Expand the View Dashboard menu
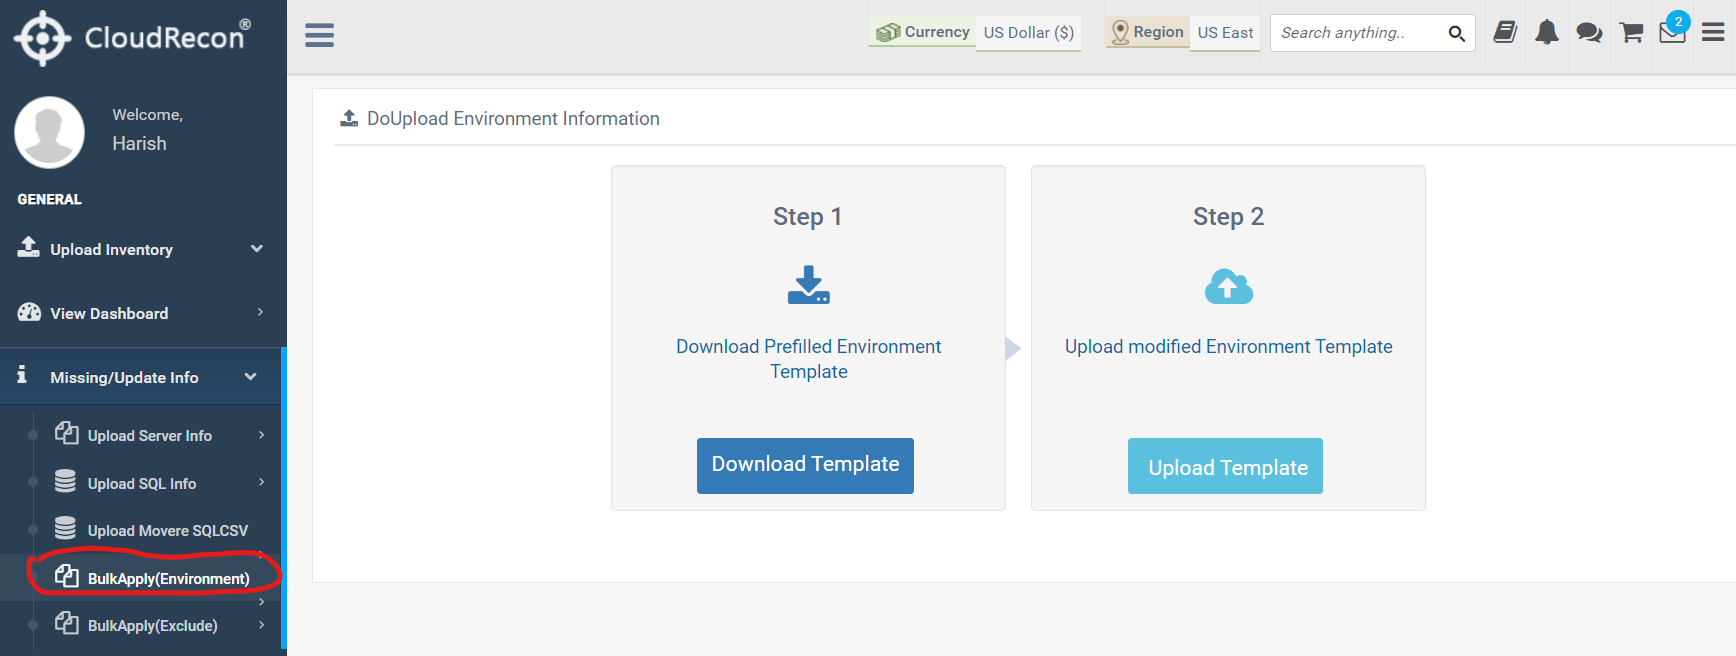Viewport: 1736px width, 656px height. click(x=140, y=313)
